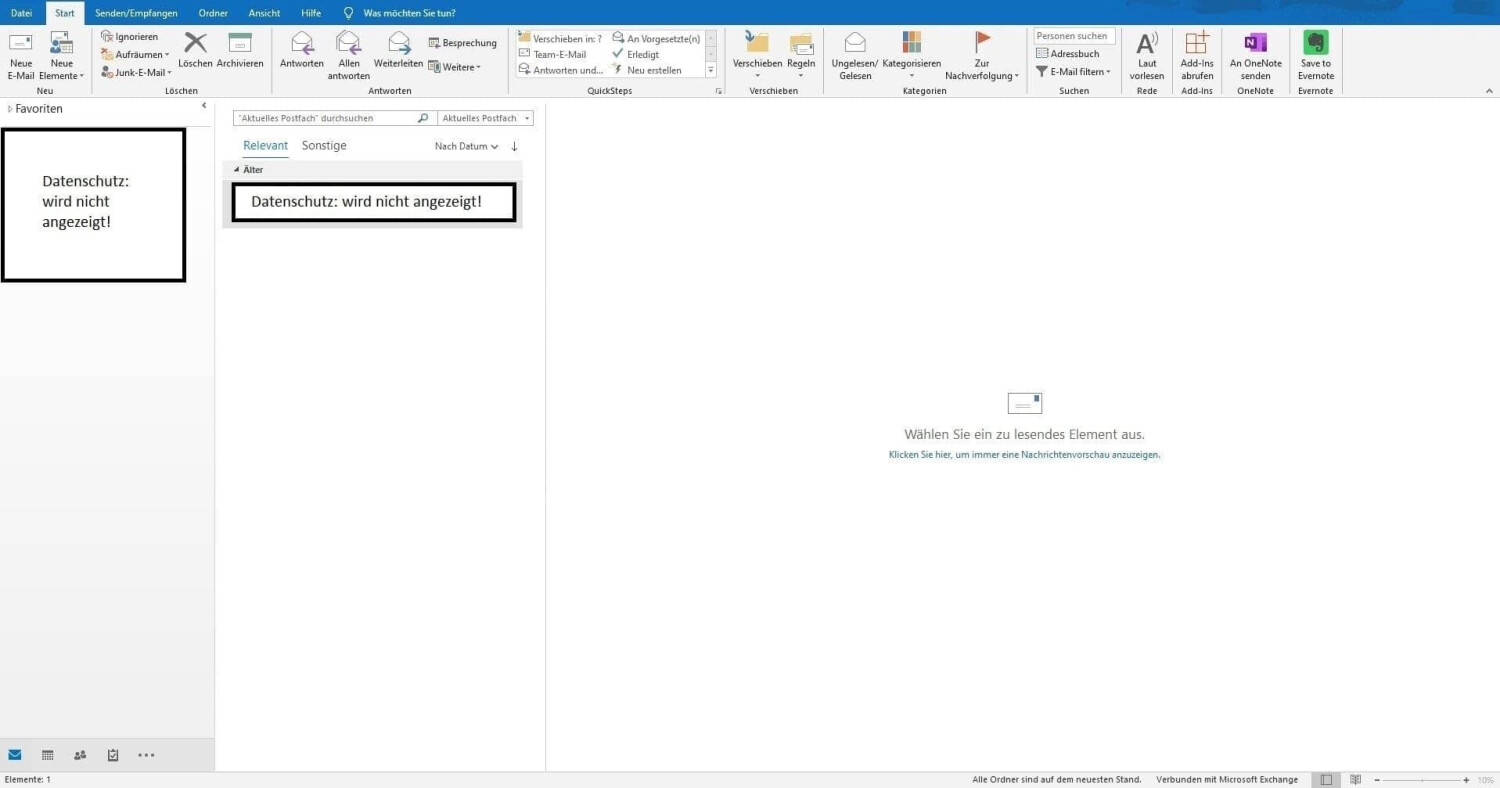Open the calendar view icon in navigation bar
Viewport: 1500px width, 788px height.
[47, 755]
